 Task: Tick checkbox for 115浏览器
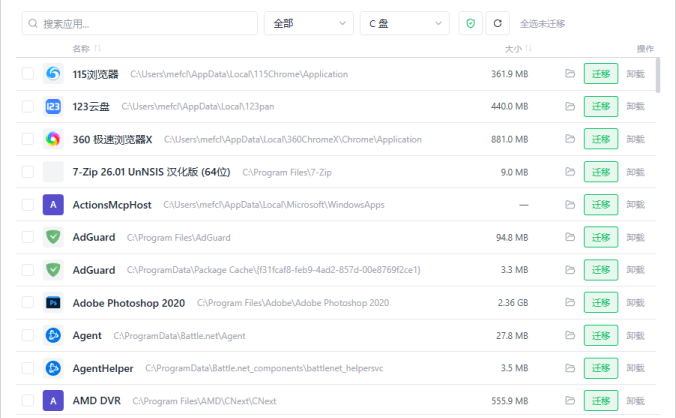tap(28, 74)
